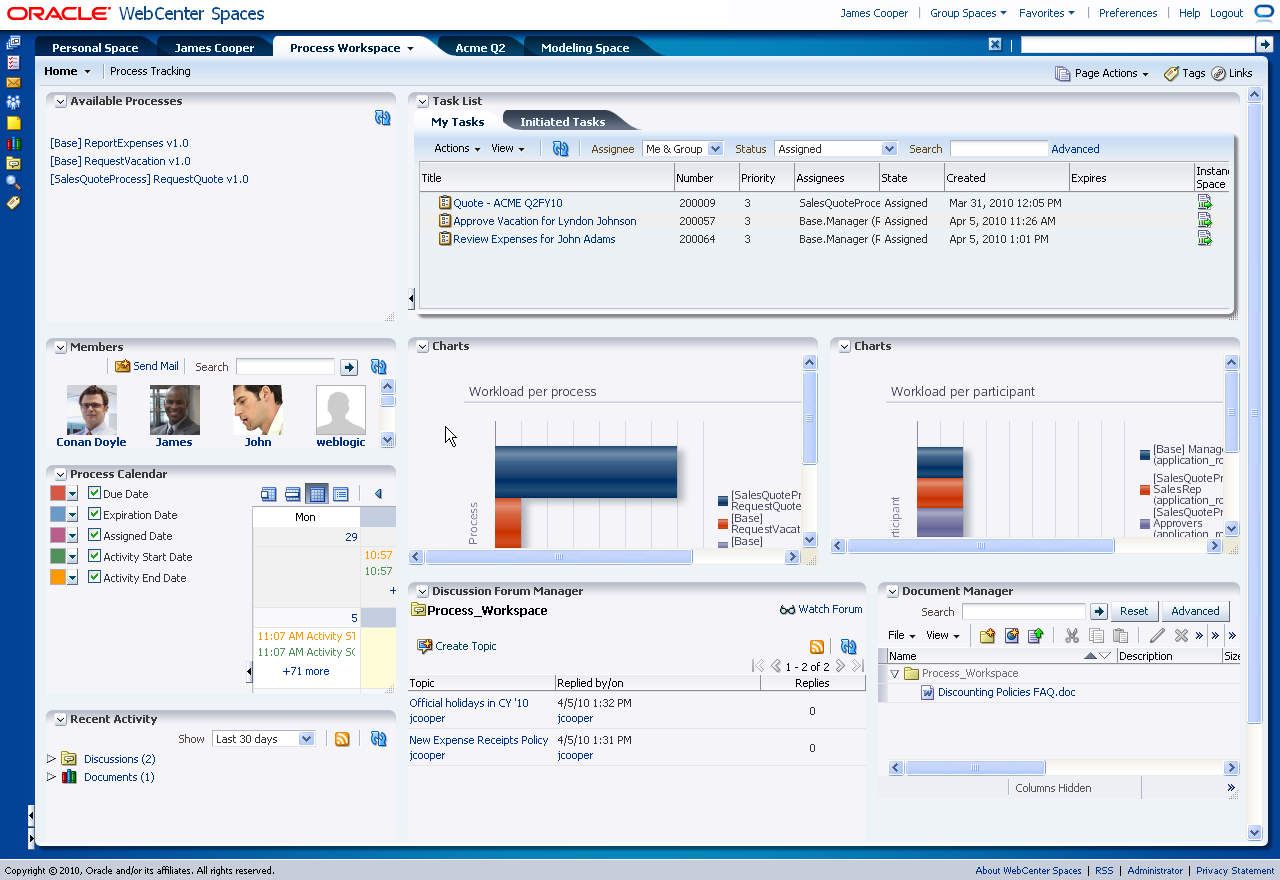Switch to the Personal Space tab
1280x880 pixels.
[93, 48]
